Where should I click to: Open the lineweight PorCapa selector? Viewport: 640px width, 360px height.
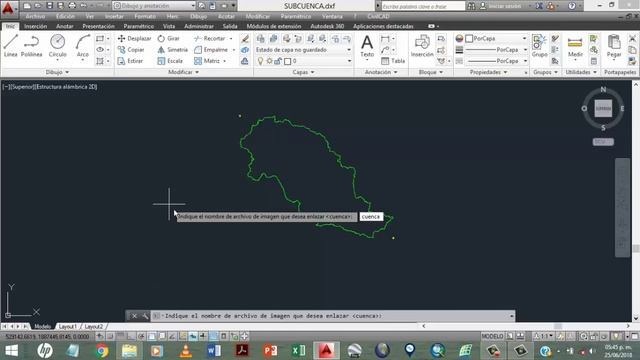pos(496,50)
